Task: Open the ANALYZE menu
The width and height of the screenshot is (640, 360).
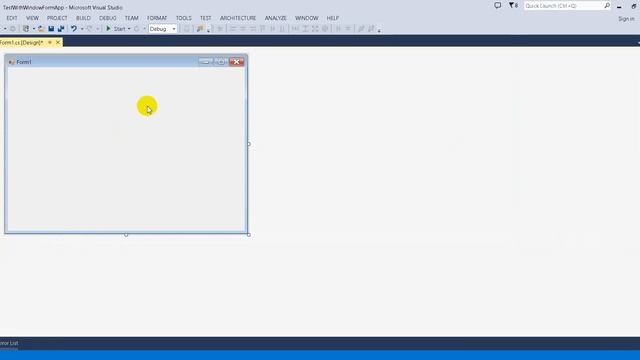Action: [x=276, y=18]
